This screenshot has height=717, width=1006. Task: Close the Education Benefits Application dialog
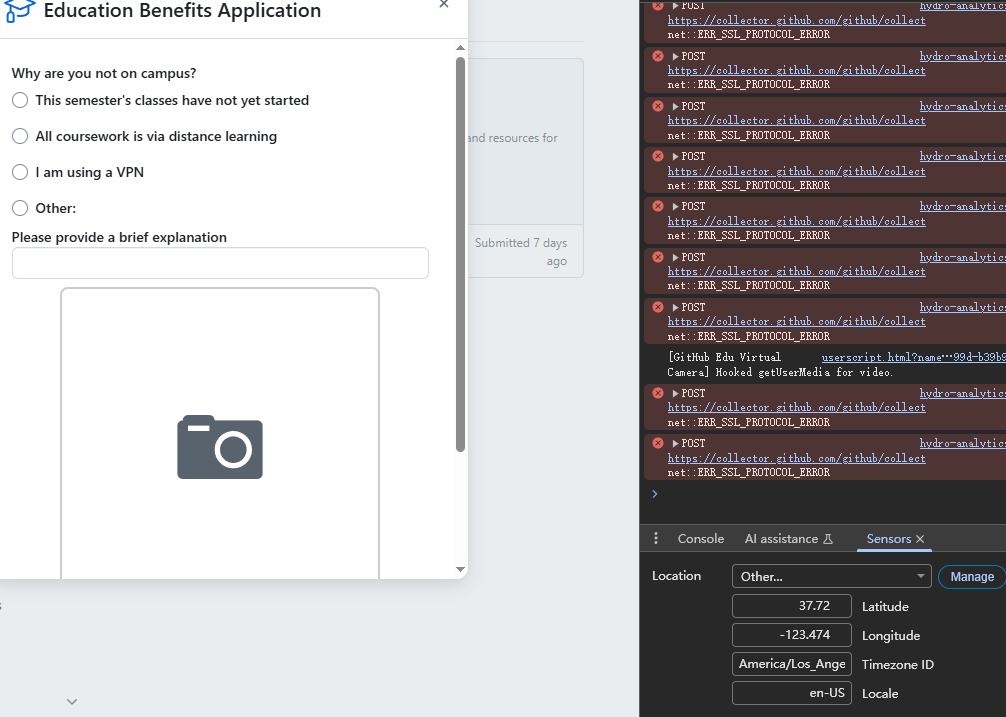(x=444, y=4)
